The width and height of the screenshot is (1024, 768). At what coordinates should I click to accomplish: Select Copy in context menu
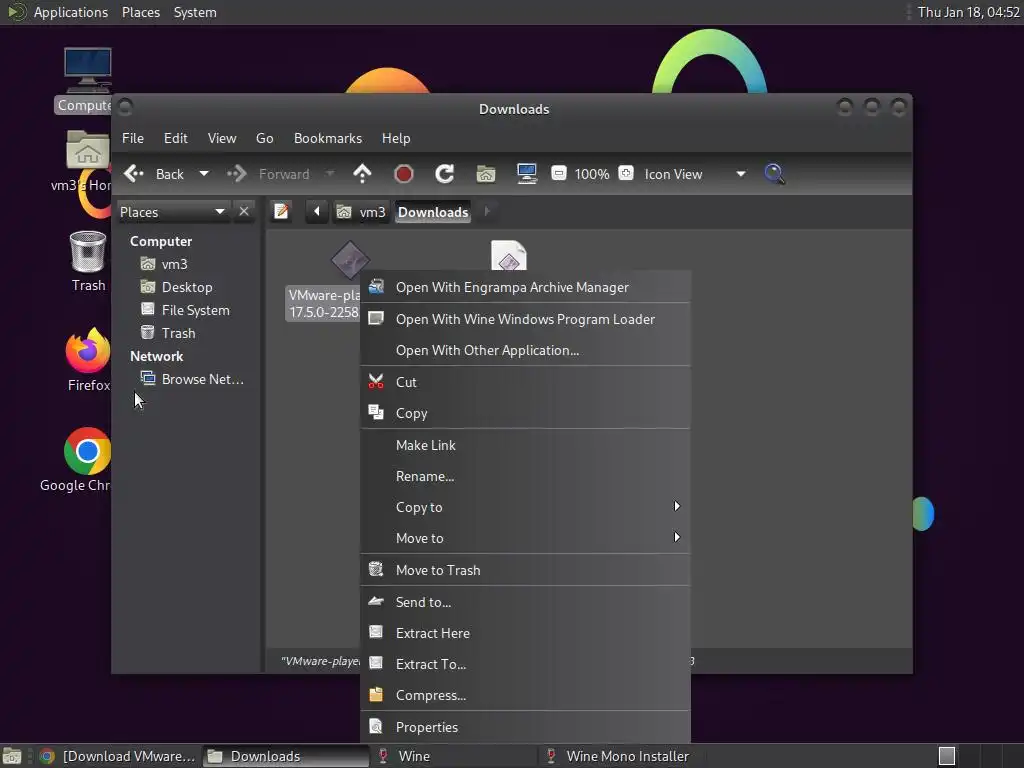coord(525,413)
